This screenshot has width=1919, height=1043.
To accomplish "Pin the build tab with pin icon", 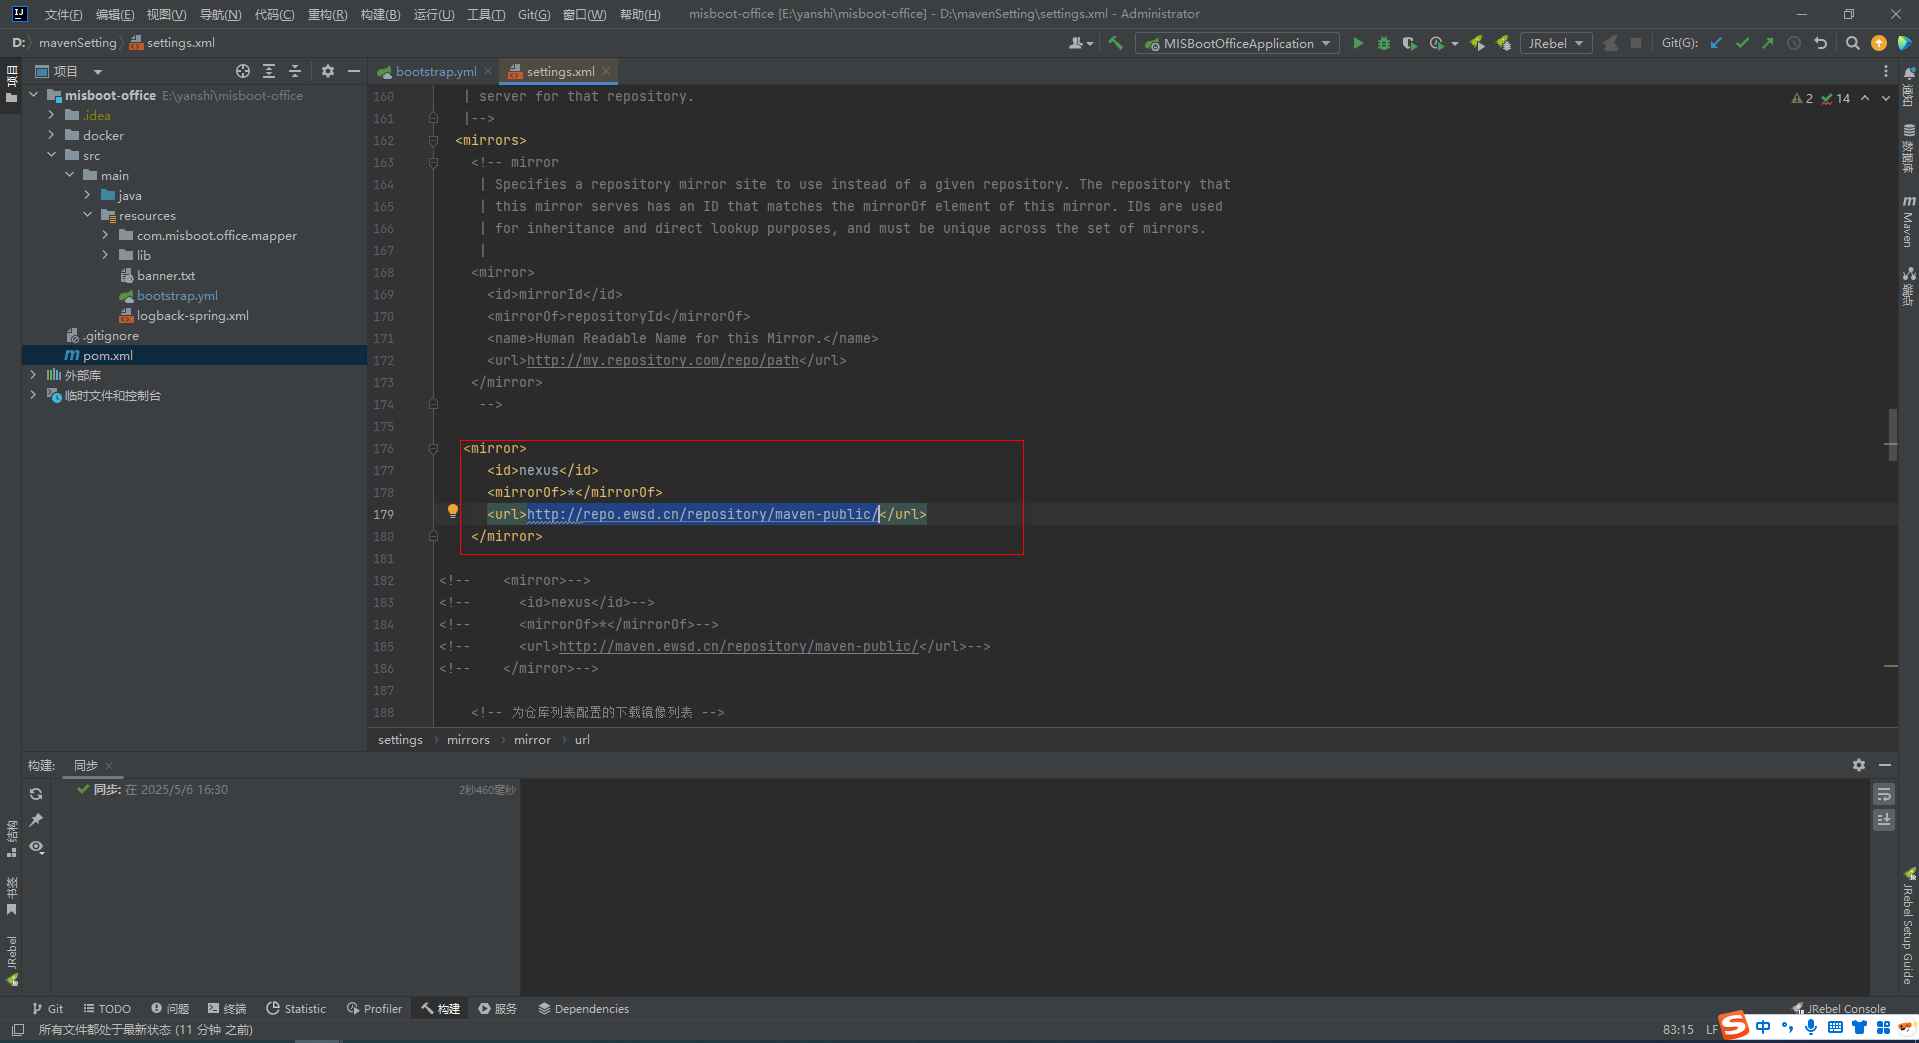I will 36,820.
